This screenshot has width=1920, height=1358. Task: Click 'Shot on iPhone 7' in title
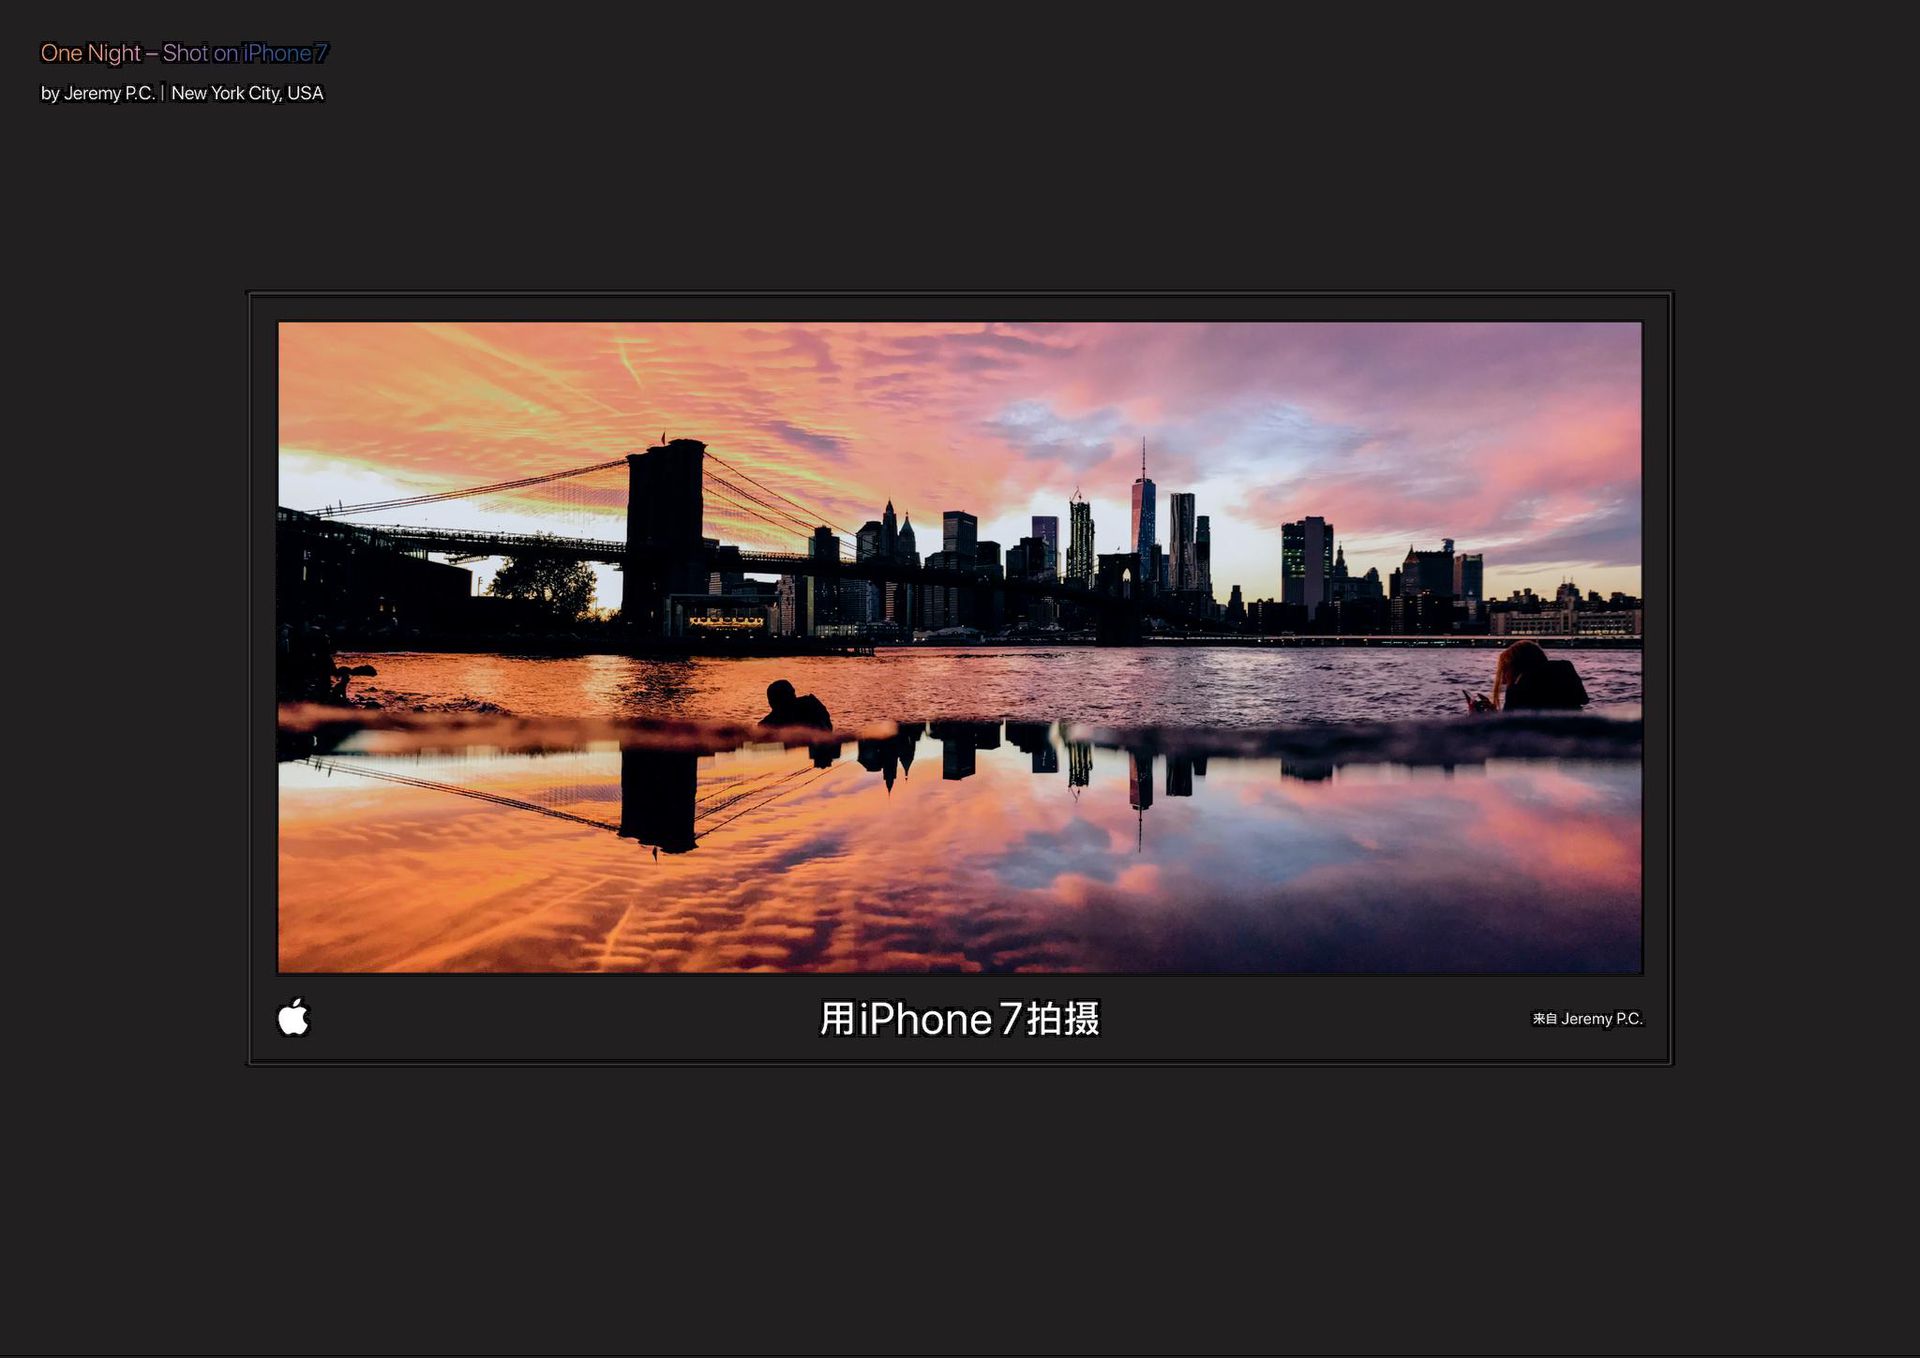(x=245, y=53)
